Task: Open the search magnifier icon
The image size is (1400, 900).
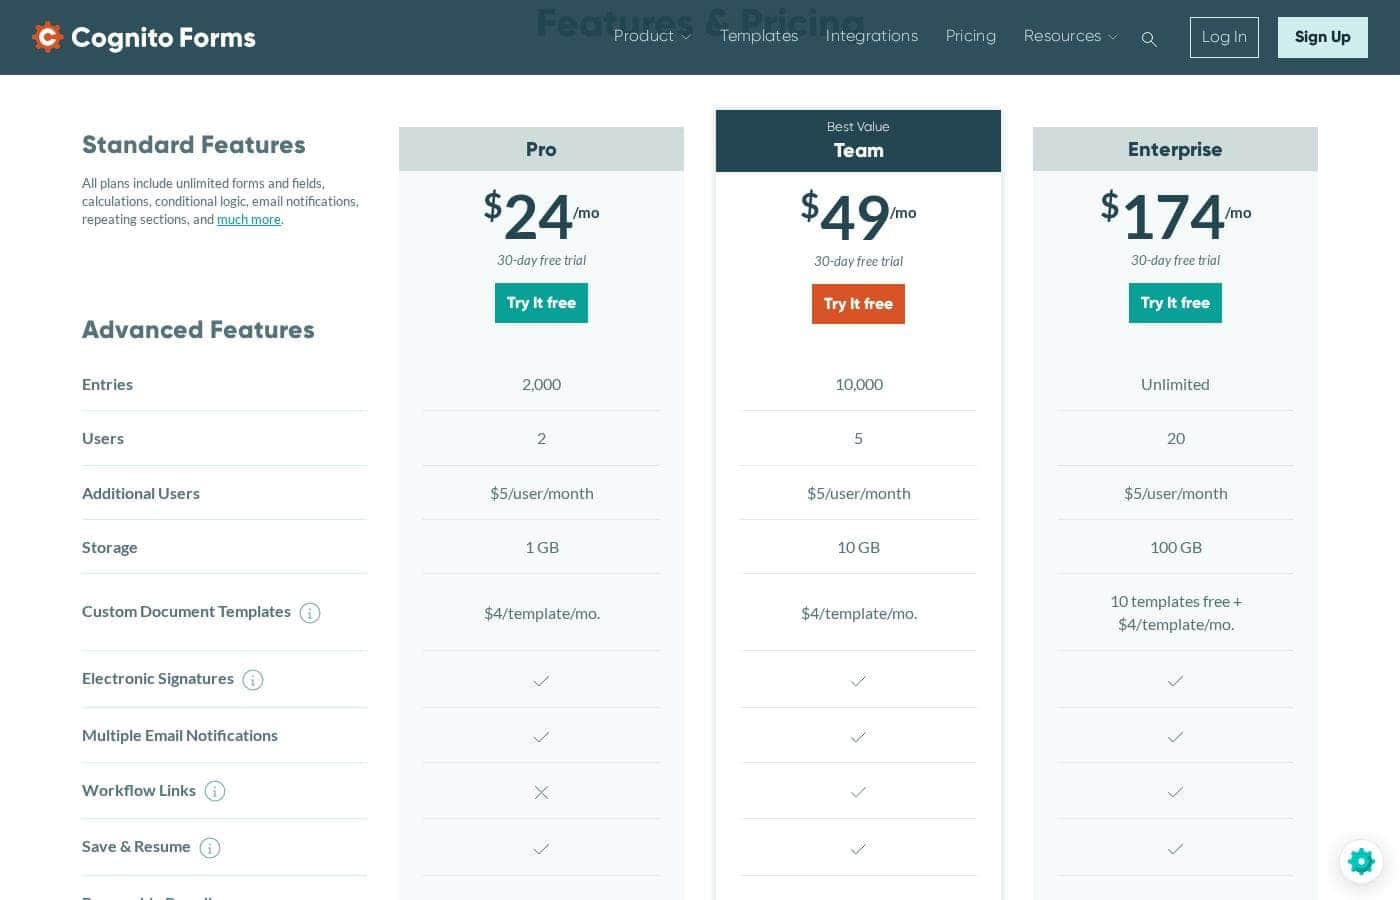Action: click(x=1149, y=39)
